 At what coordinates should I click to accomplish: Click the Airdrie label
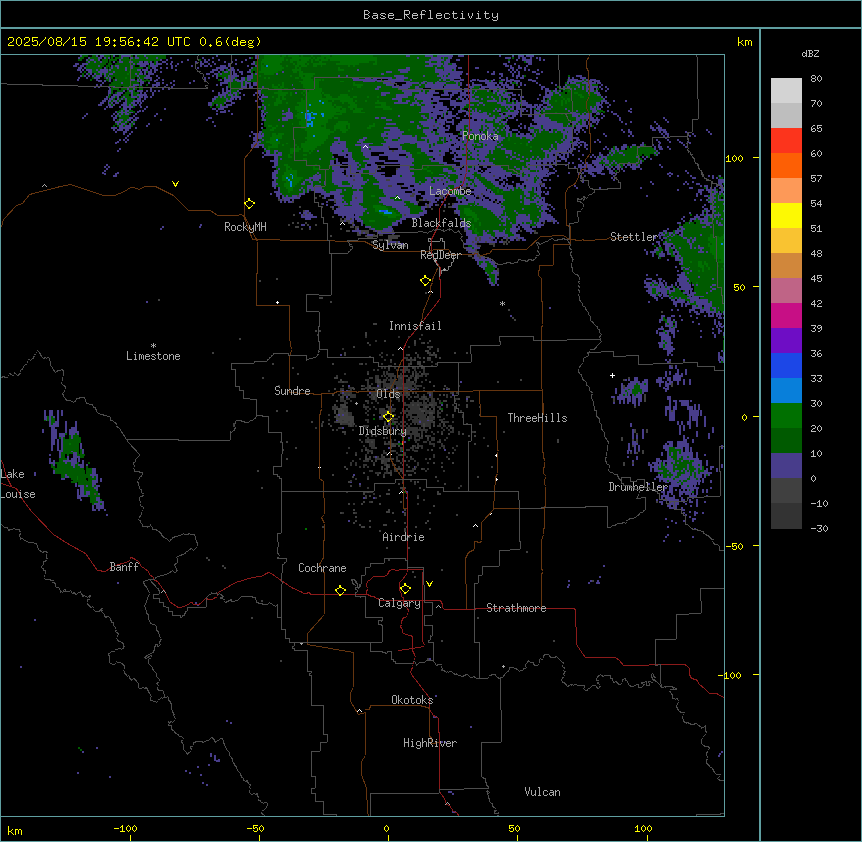(x=404, y=537)
